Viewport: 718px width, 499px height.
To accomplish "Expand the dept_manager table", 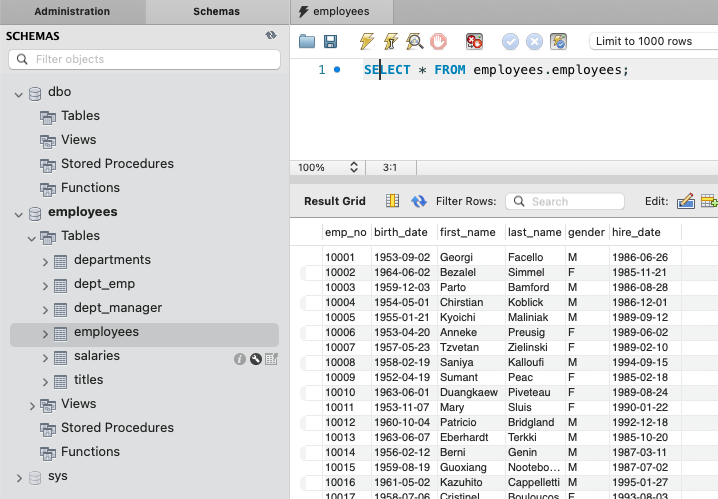I will [45, 310].
